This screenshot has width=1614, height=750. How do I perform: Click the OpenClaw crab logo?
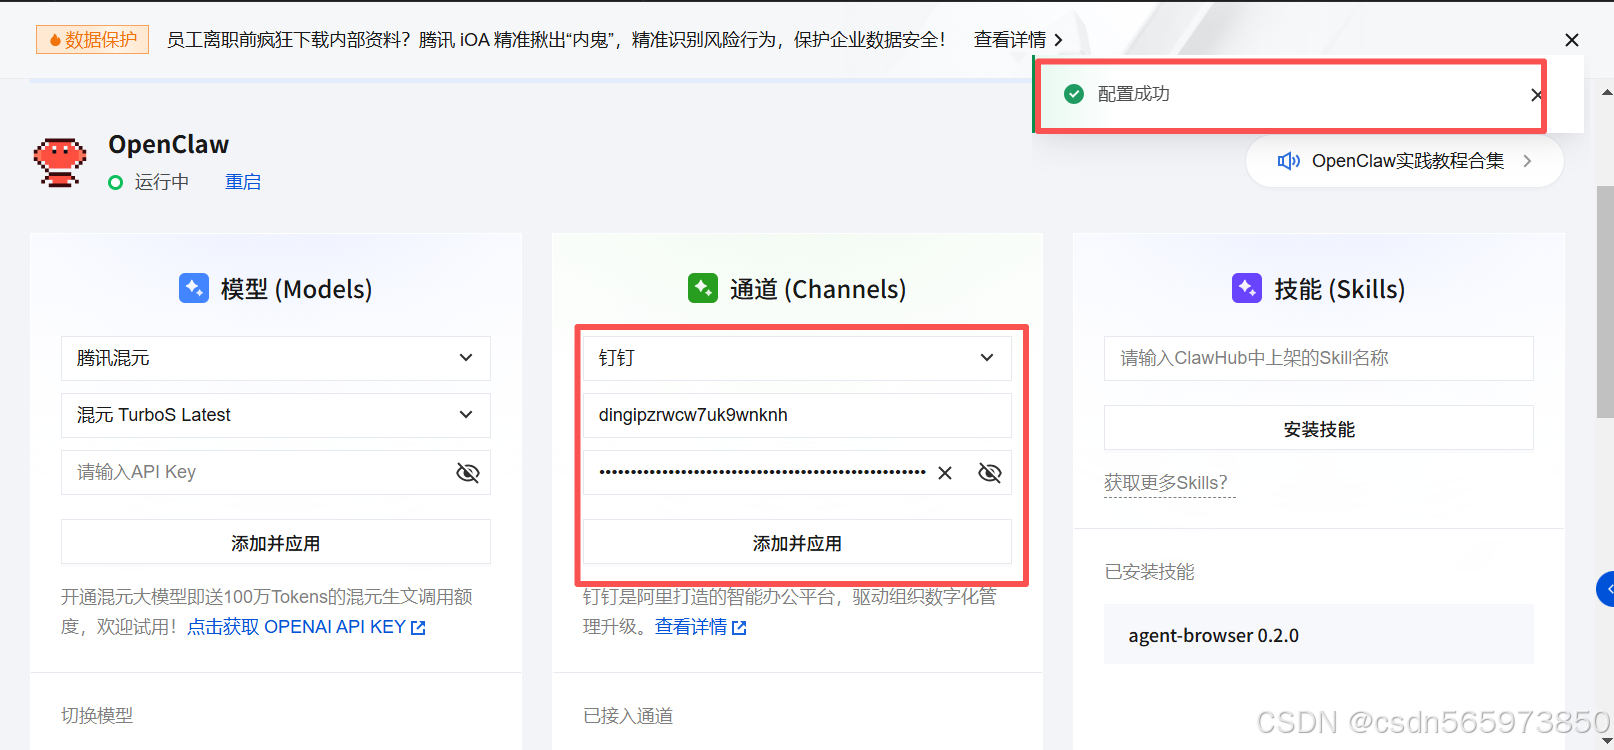[x=60, y=162]
